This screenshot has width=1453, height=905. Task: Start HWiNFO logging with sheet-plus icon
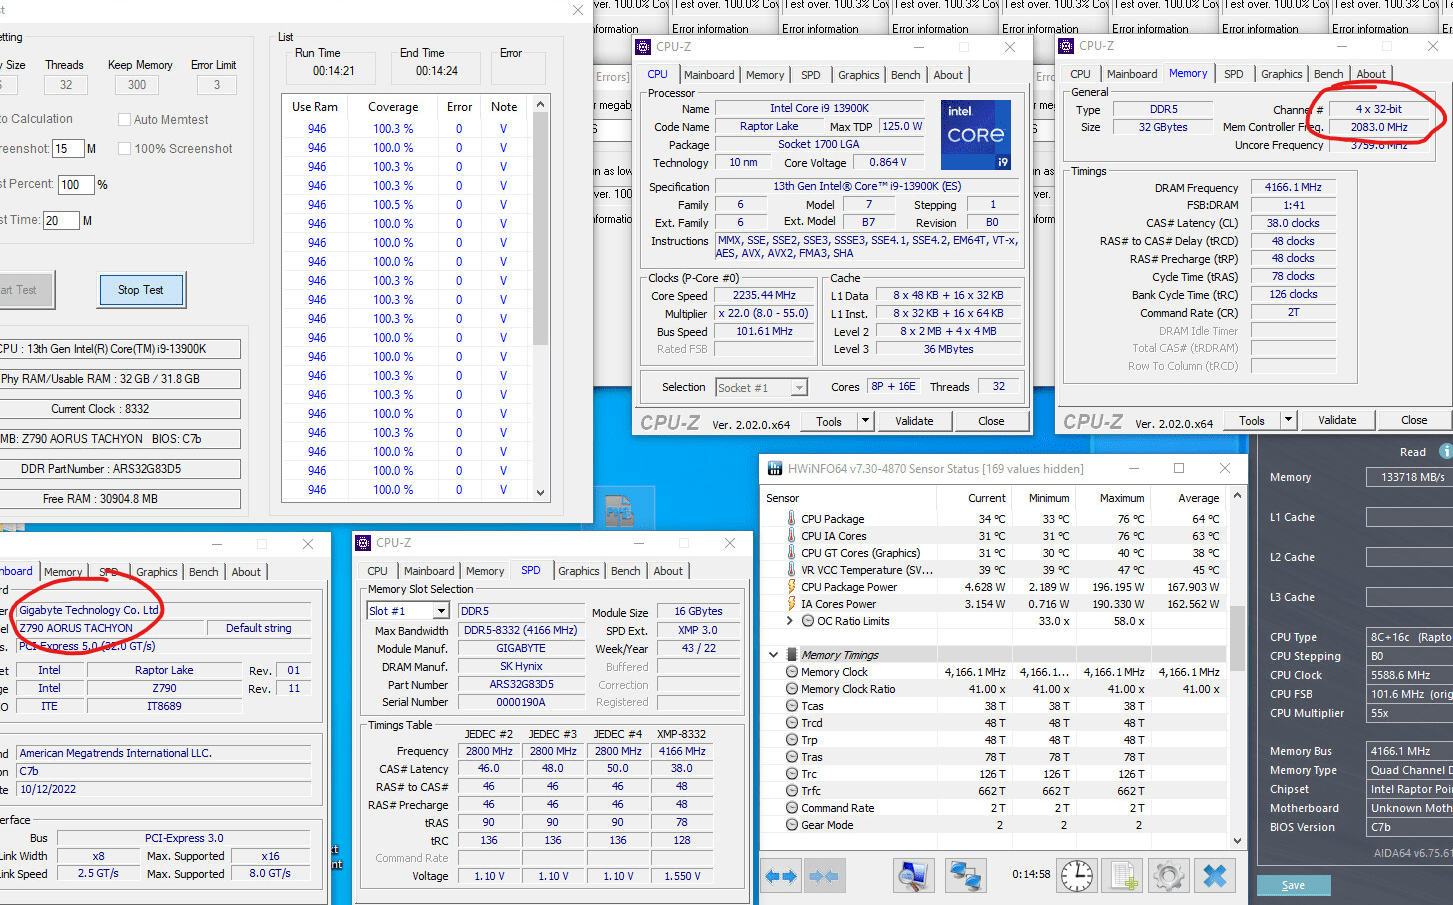click(x=1123, y=876)
